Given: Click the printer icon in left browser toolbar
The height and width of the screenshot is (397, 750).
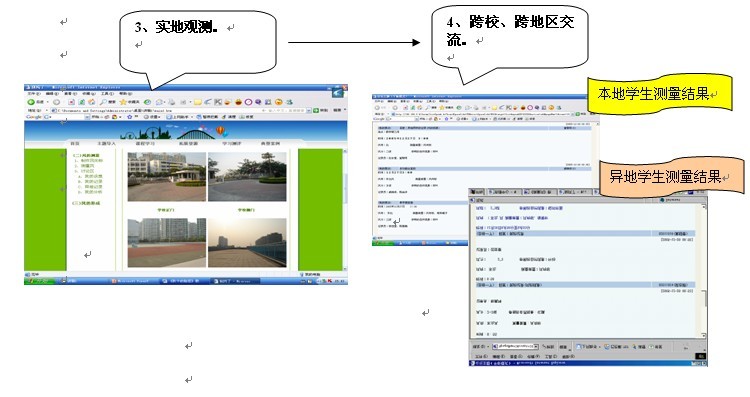Looking at the screenshot, I should click(x=172, y=102).
